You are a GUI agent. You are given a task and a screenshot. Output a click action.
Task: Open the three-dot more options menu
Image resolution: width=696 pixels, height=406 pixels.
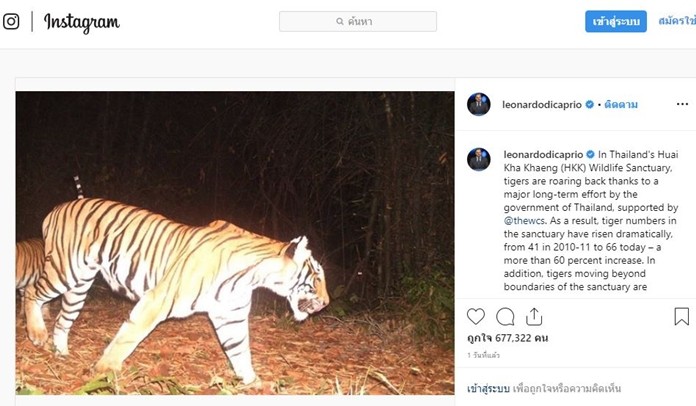coord(682,104)
